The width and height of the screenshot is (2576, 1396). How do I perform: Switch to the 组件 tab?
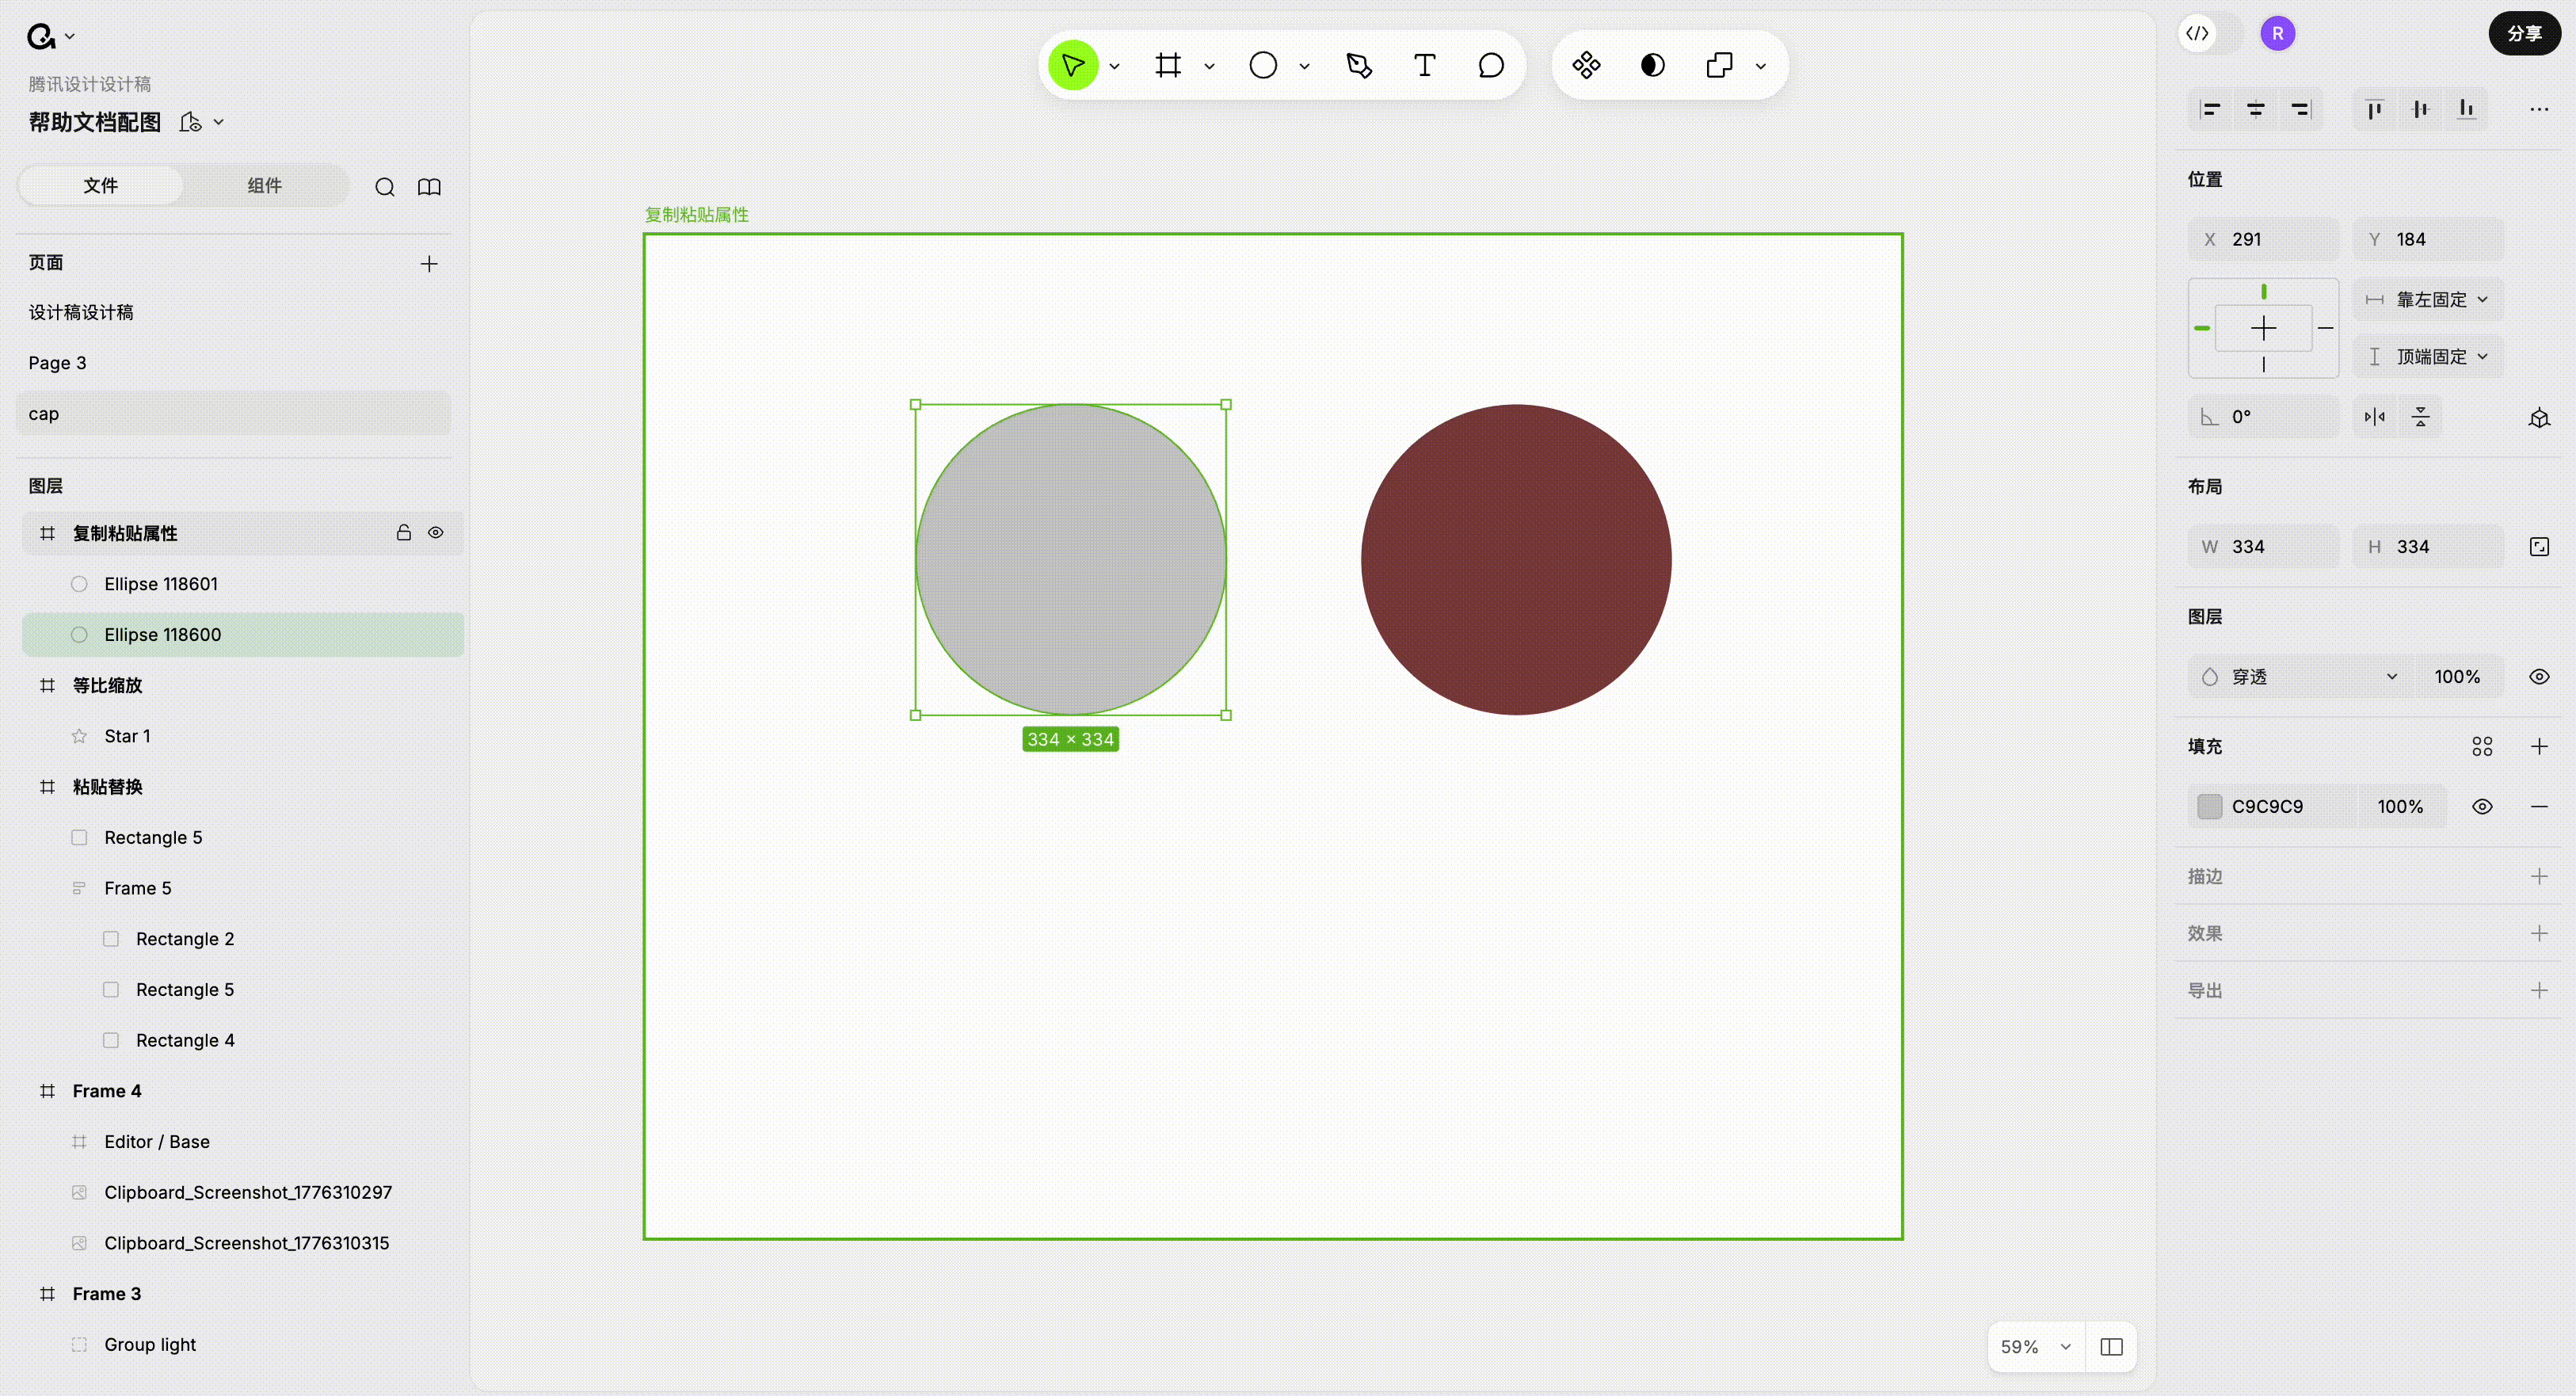click(x=264, y=186)
